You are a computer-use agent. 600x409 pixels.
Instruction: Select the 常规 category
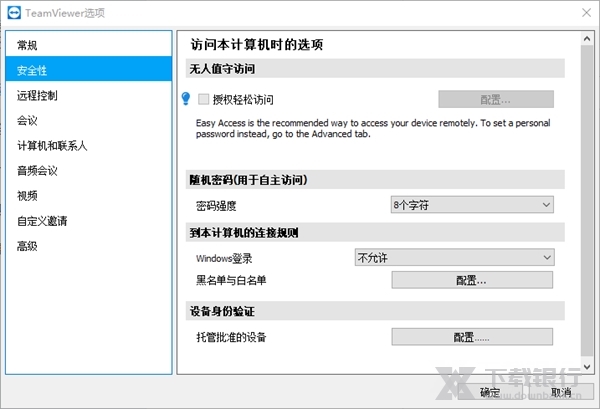(x=89, y=45)
